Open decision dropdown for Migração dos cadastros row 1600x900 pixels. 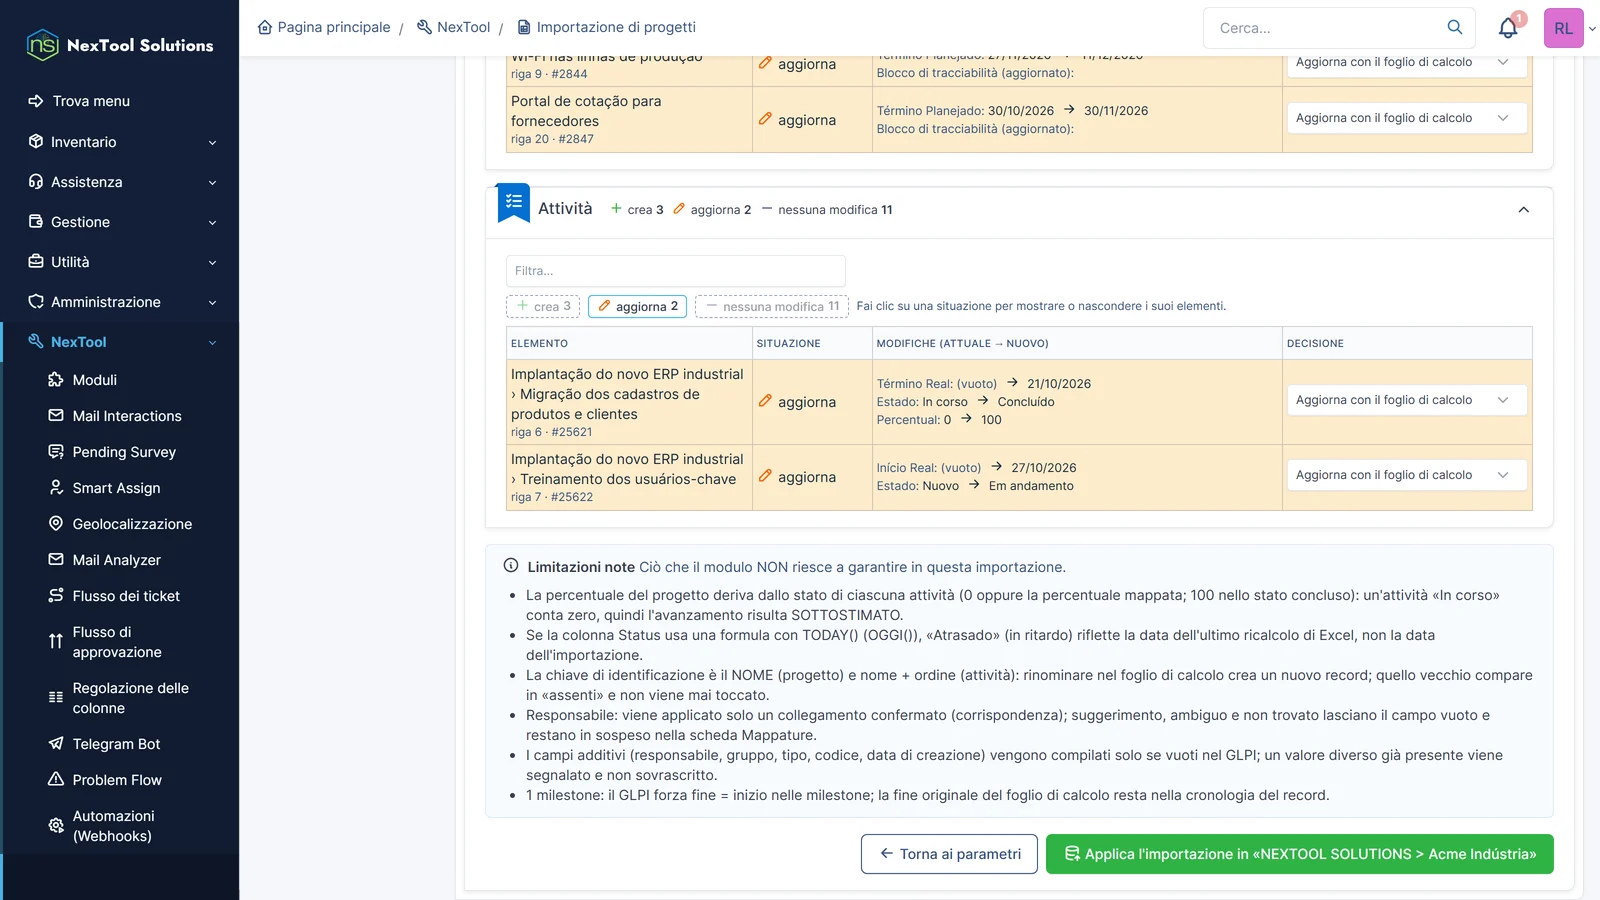[x=1406, y=400]
